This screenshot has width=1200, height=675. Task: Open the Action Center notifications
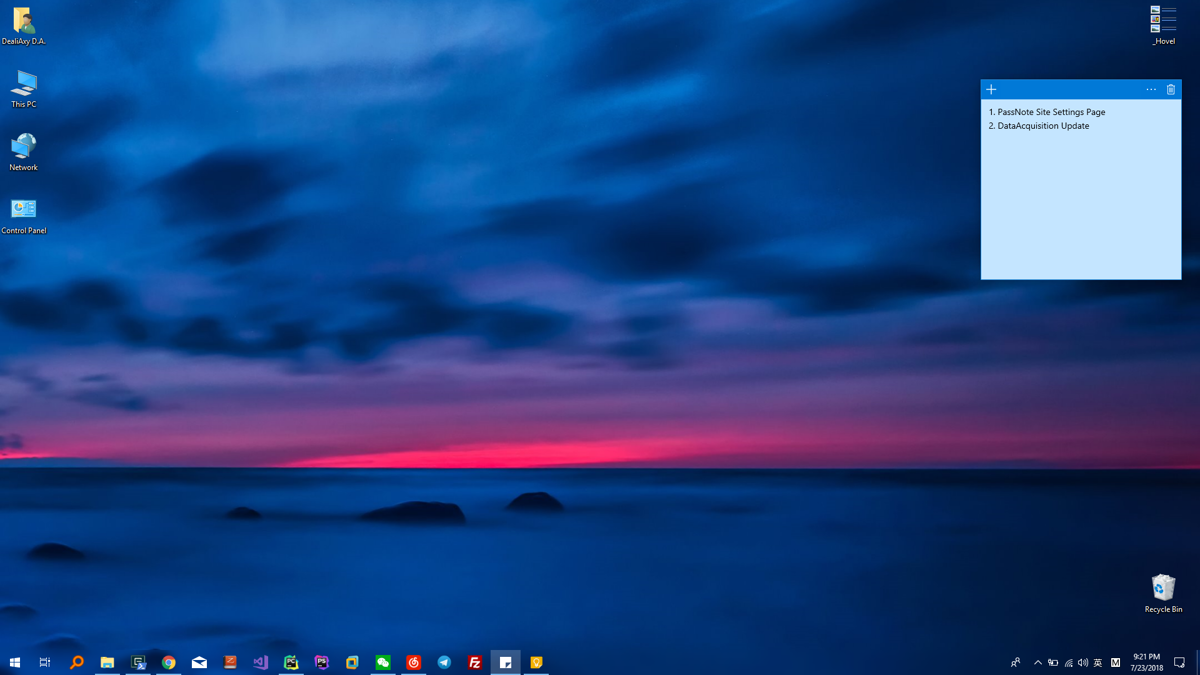tap(1179, 662)
